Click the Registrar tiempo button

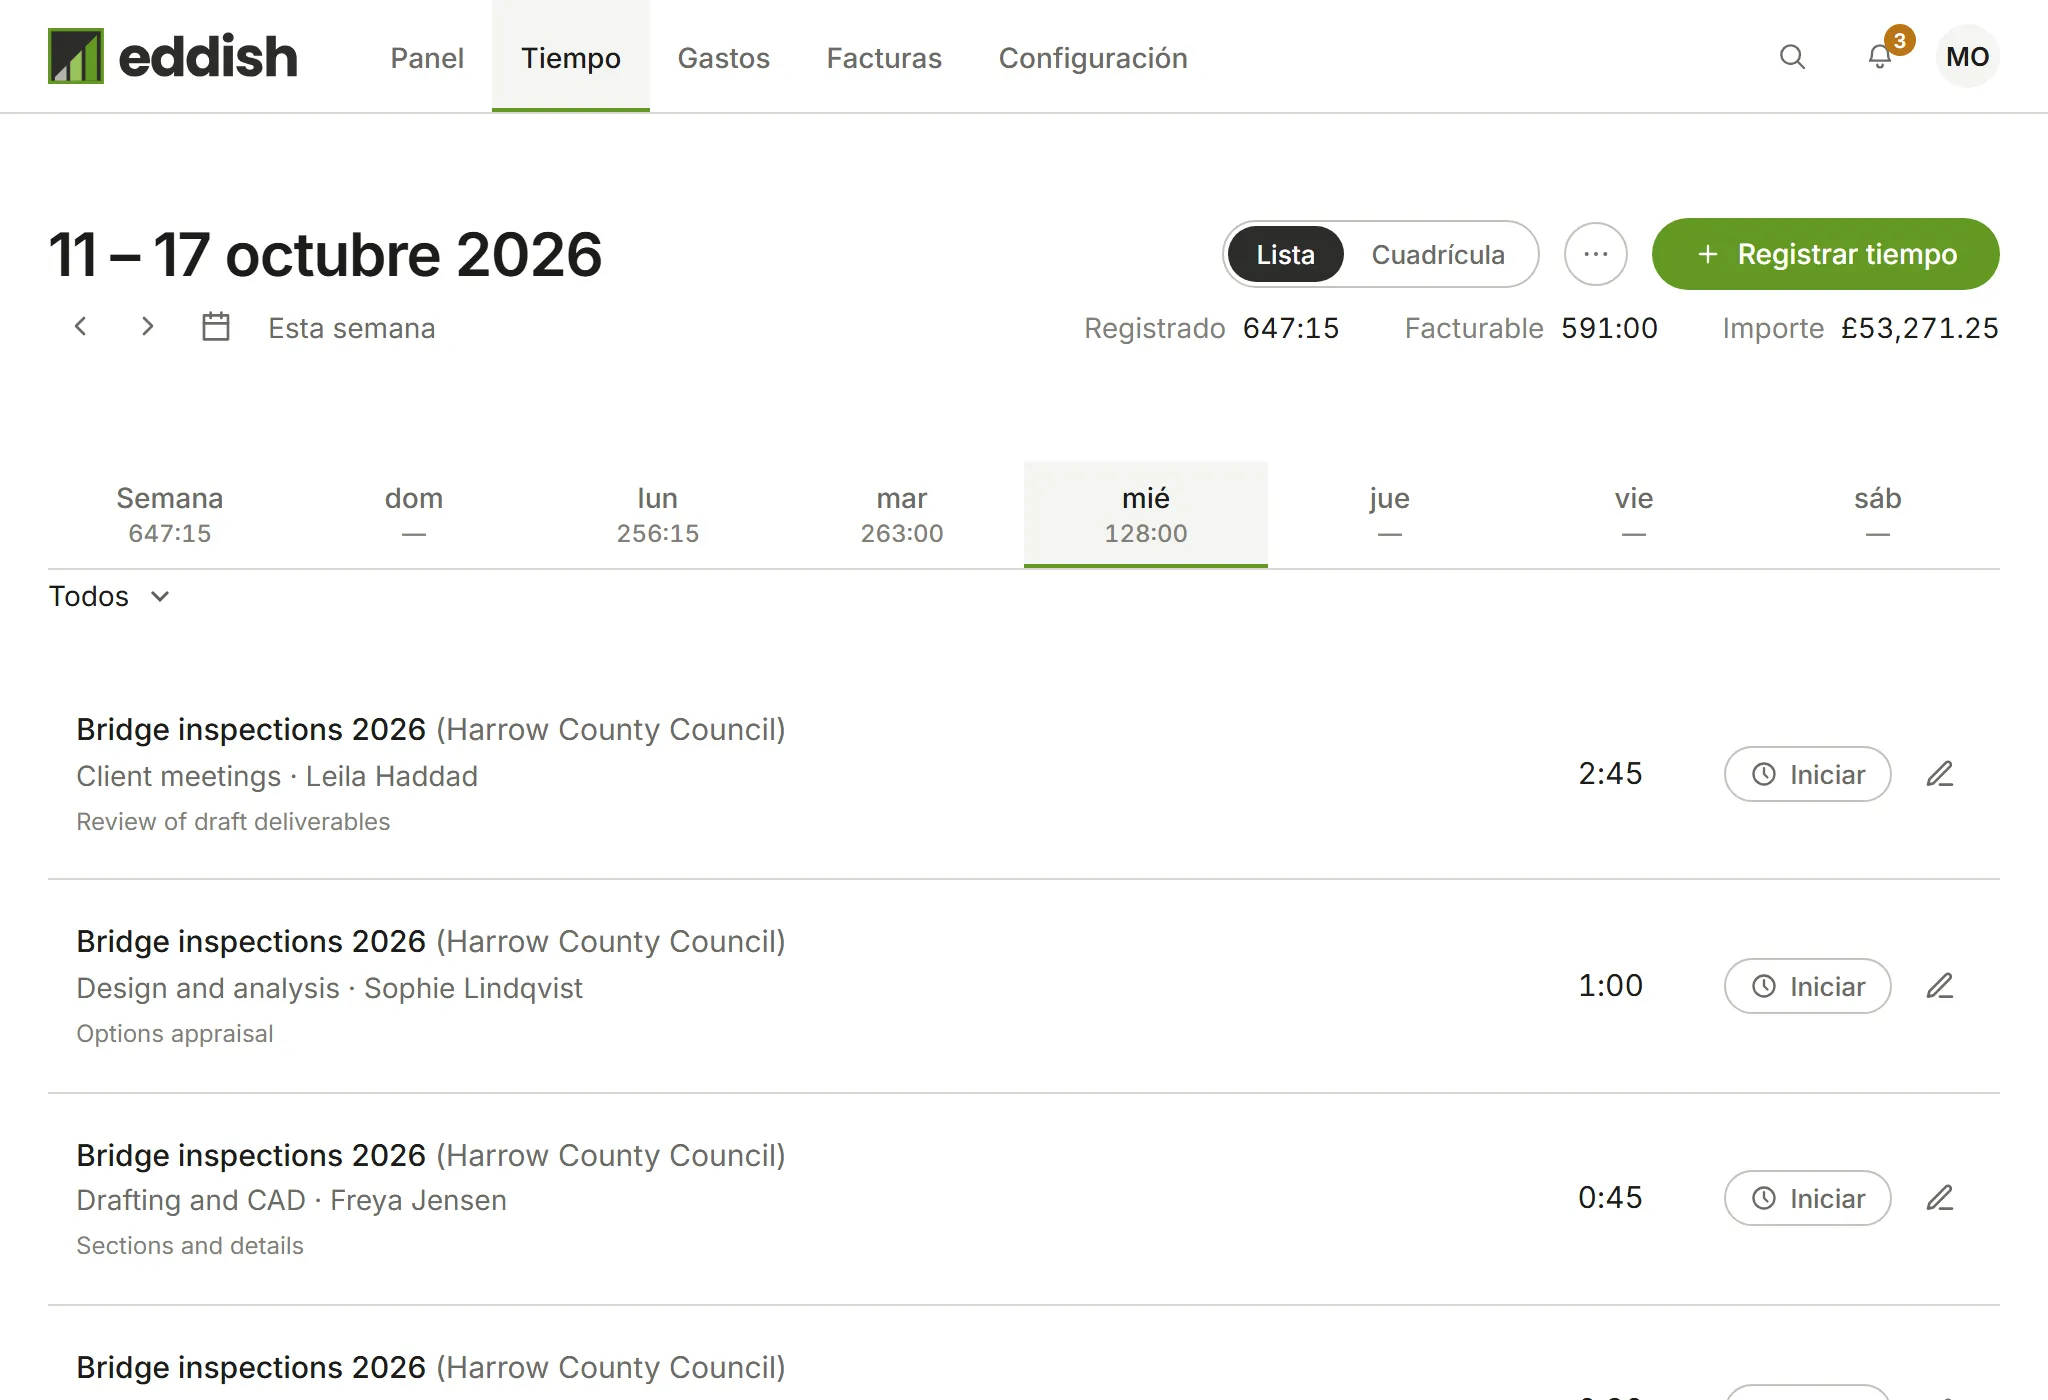coord(1825,254)
